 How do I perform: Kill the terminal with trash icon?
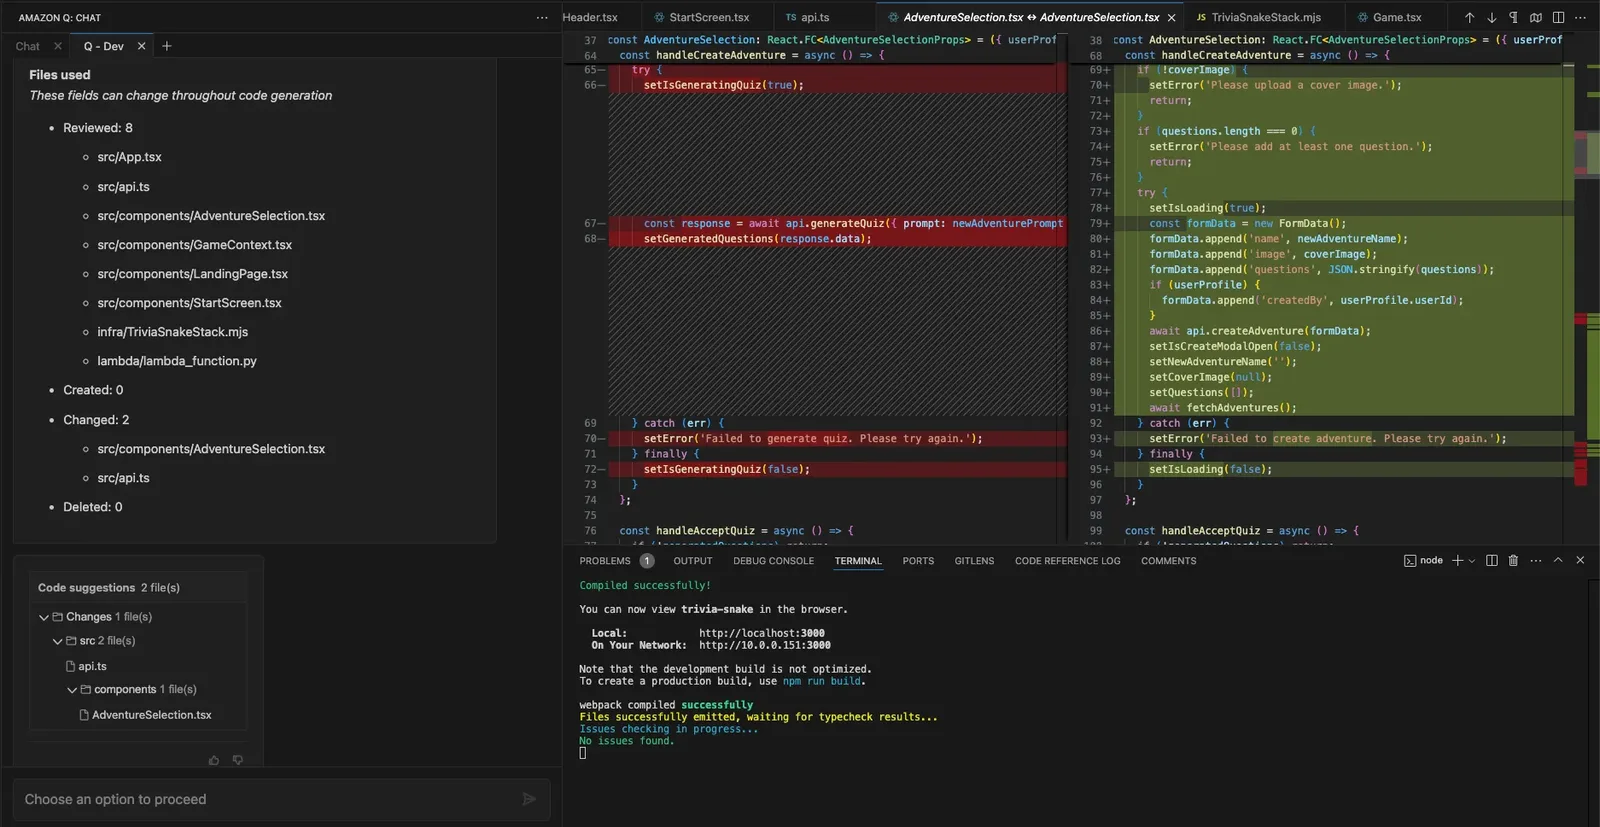1513,561
